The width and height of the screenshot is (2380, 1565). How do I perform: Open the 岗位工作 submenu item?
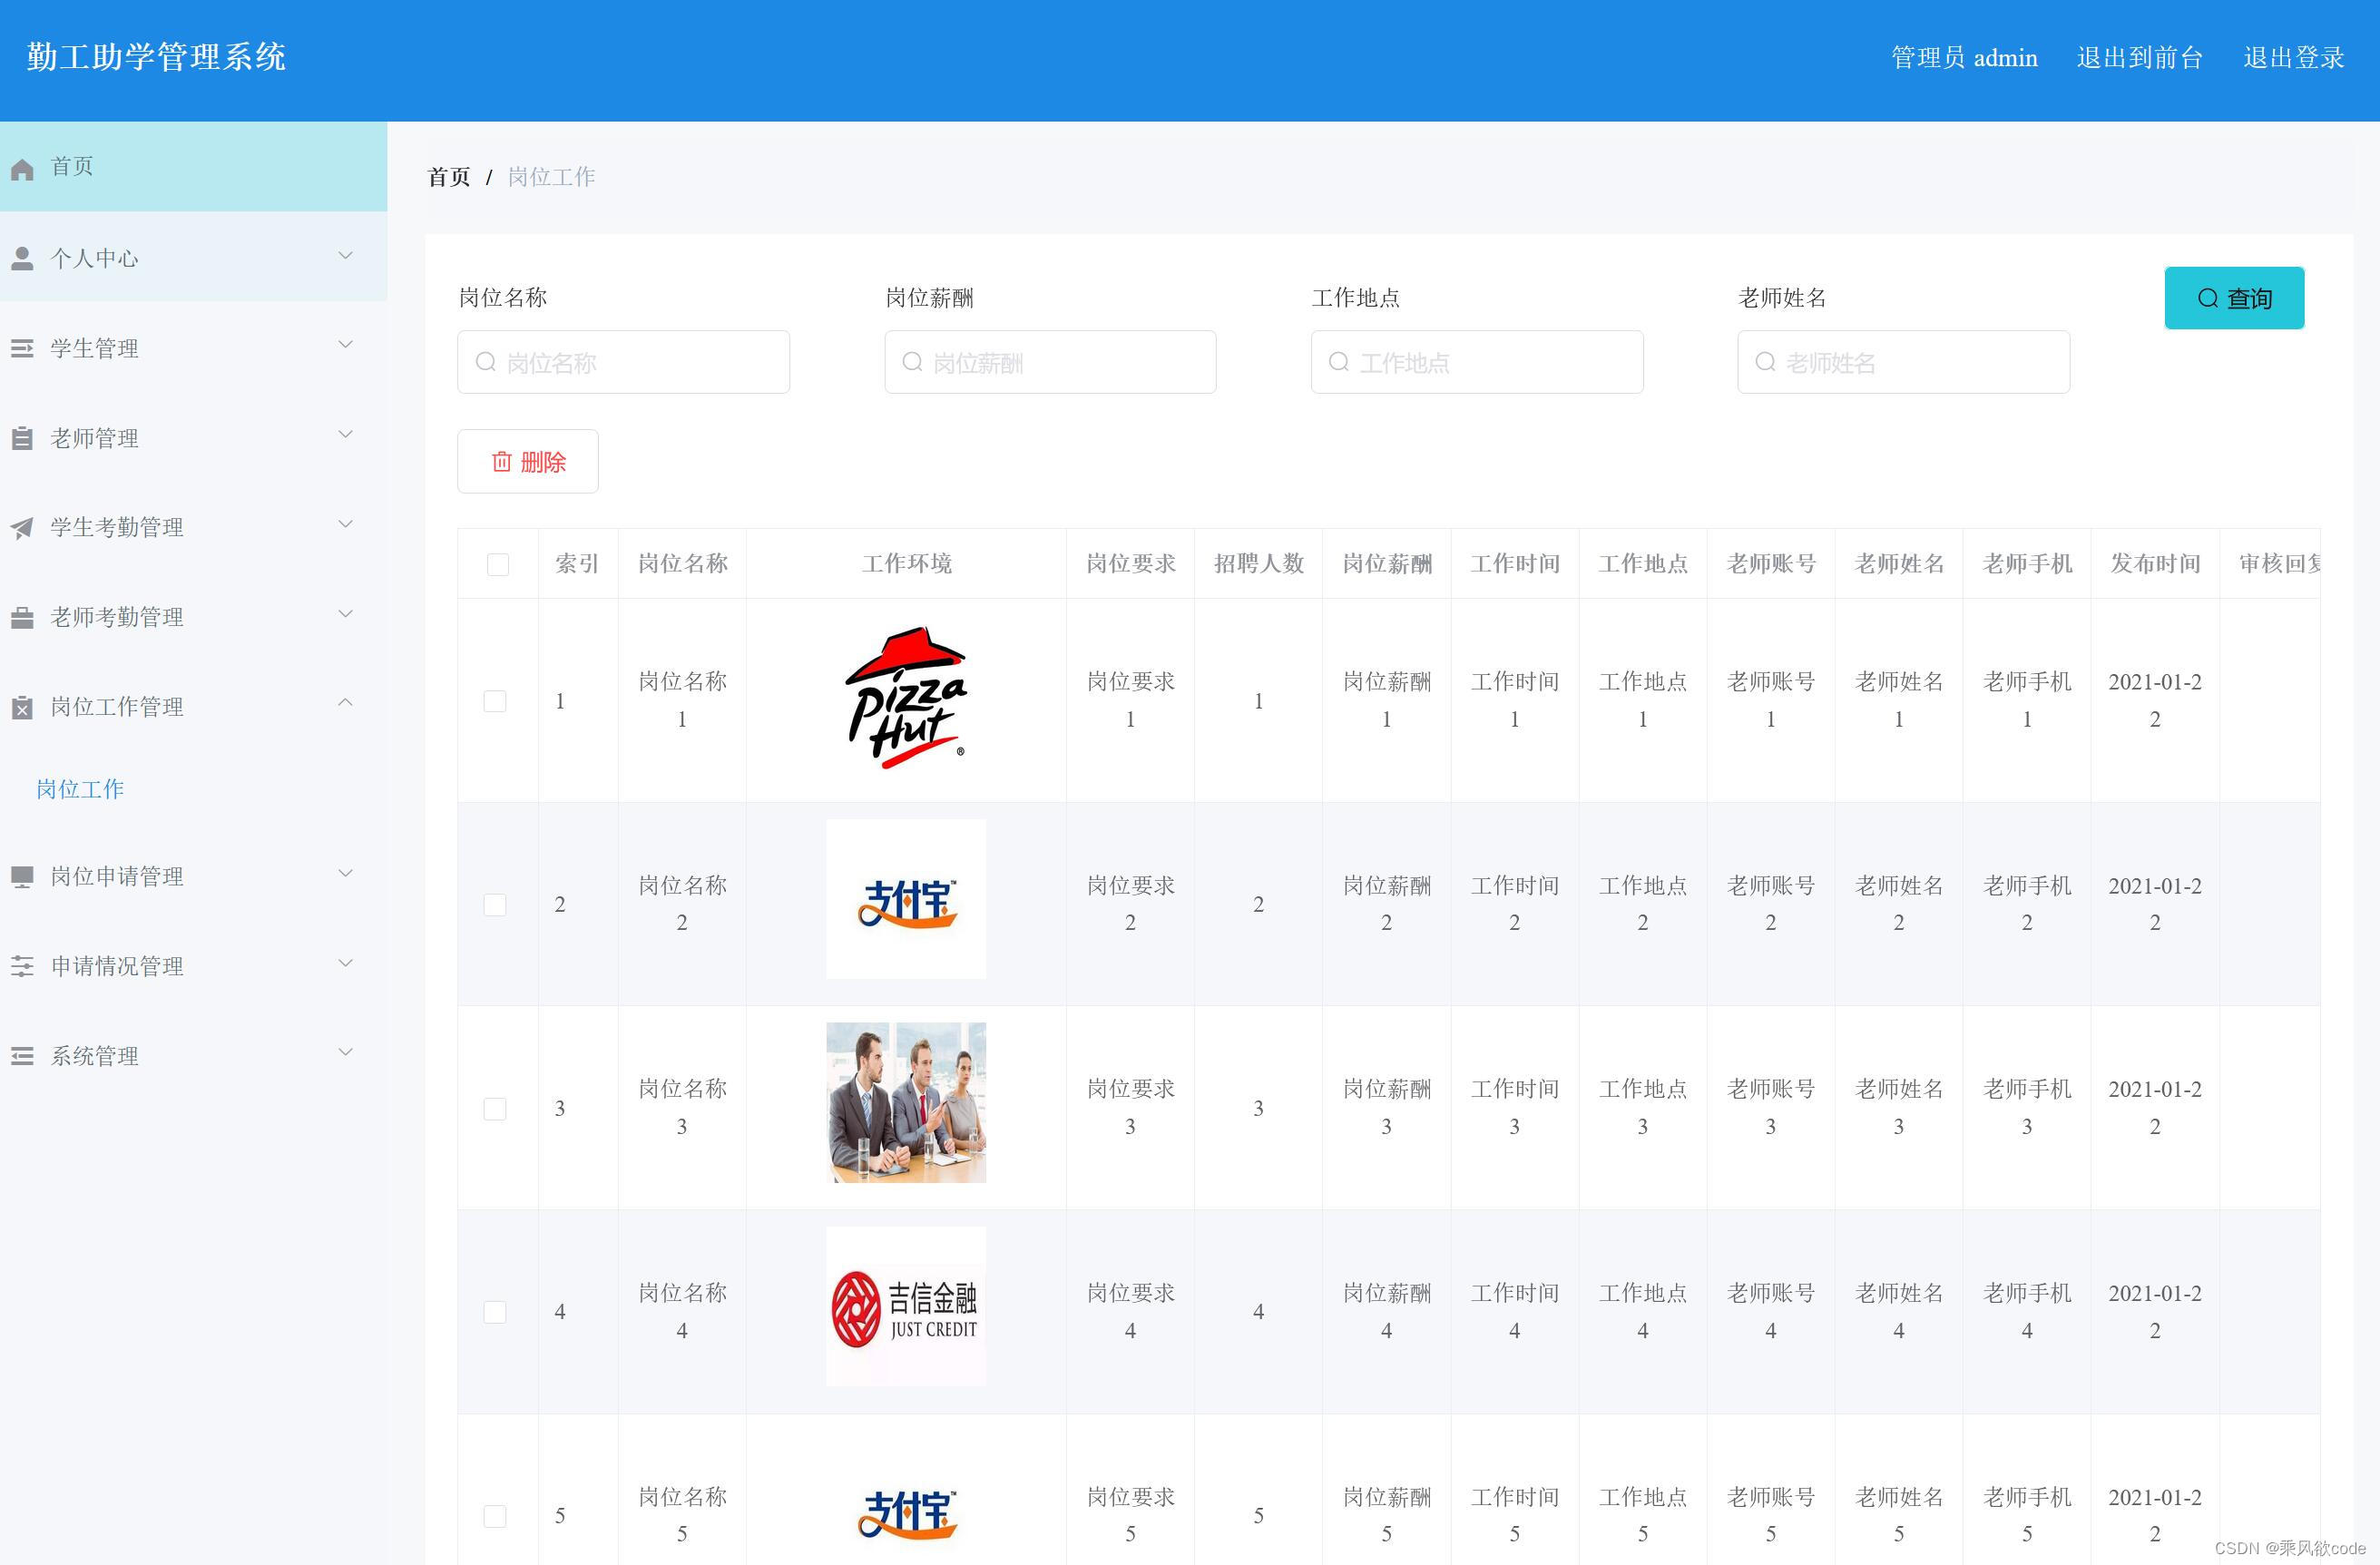pos(80,789)
